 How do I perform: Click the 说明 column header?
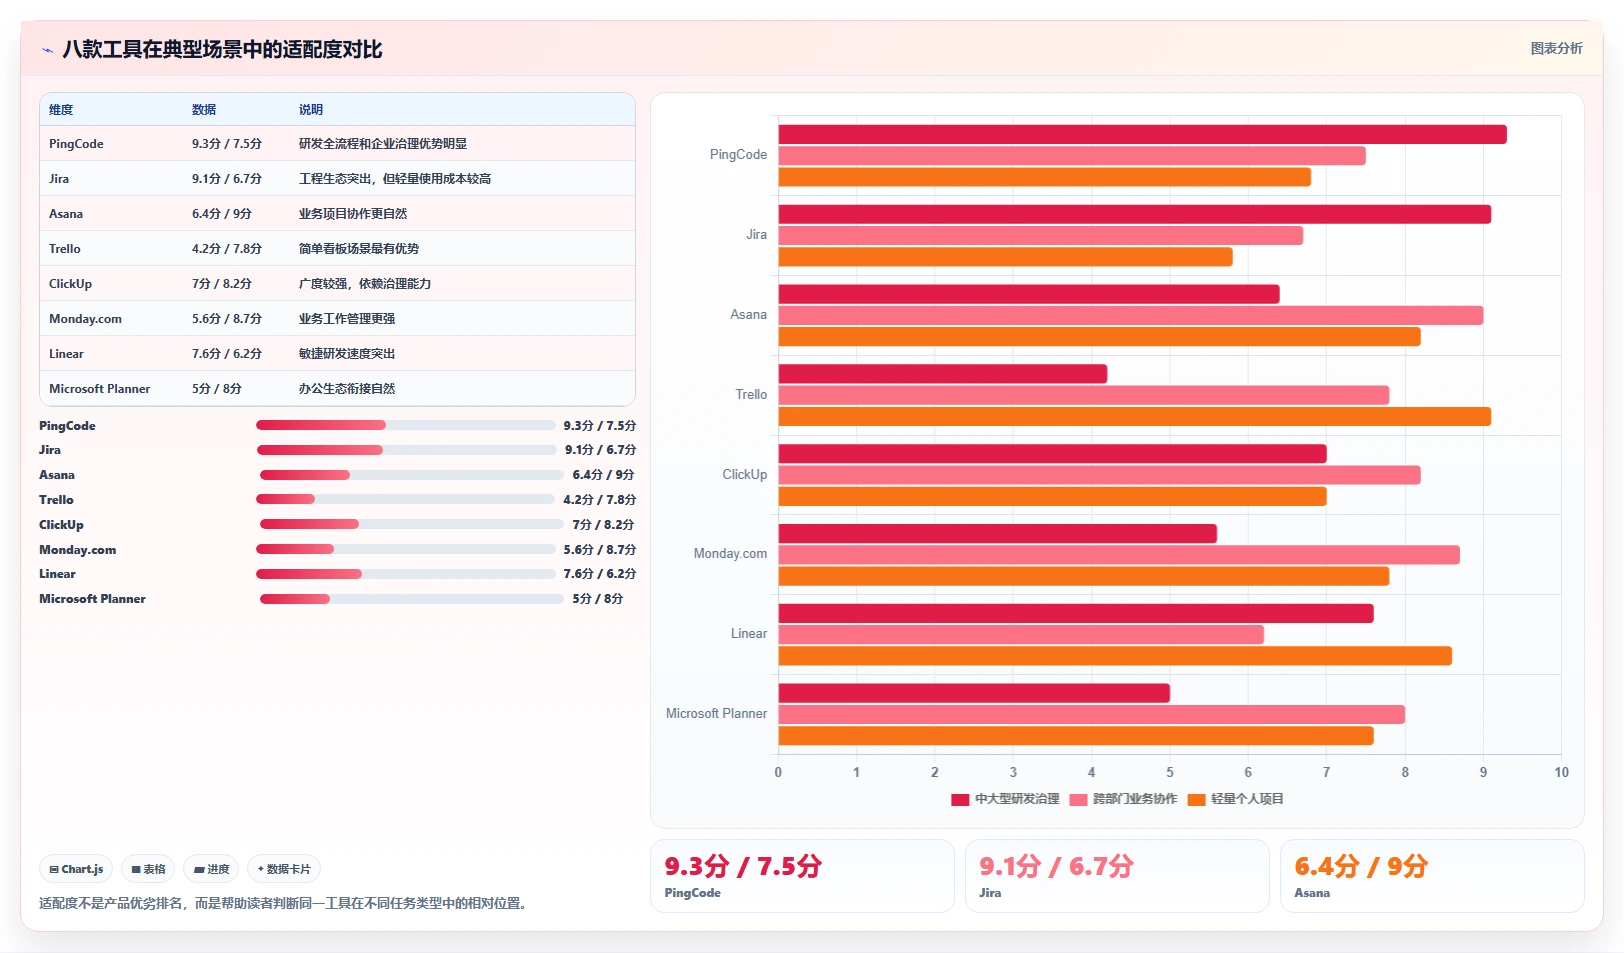point(311,110)
